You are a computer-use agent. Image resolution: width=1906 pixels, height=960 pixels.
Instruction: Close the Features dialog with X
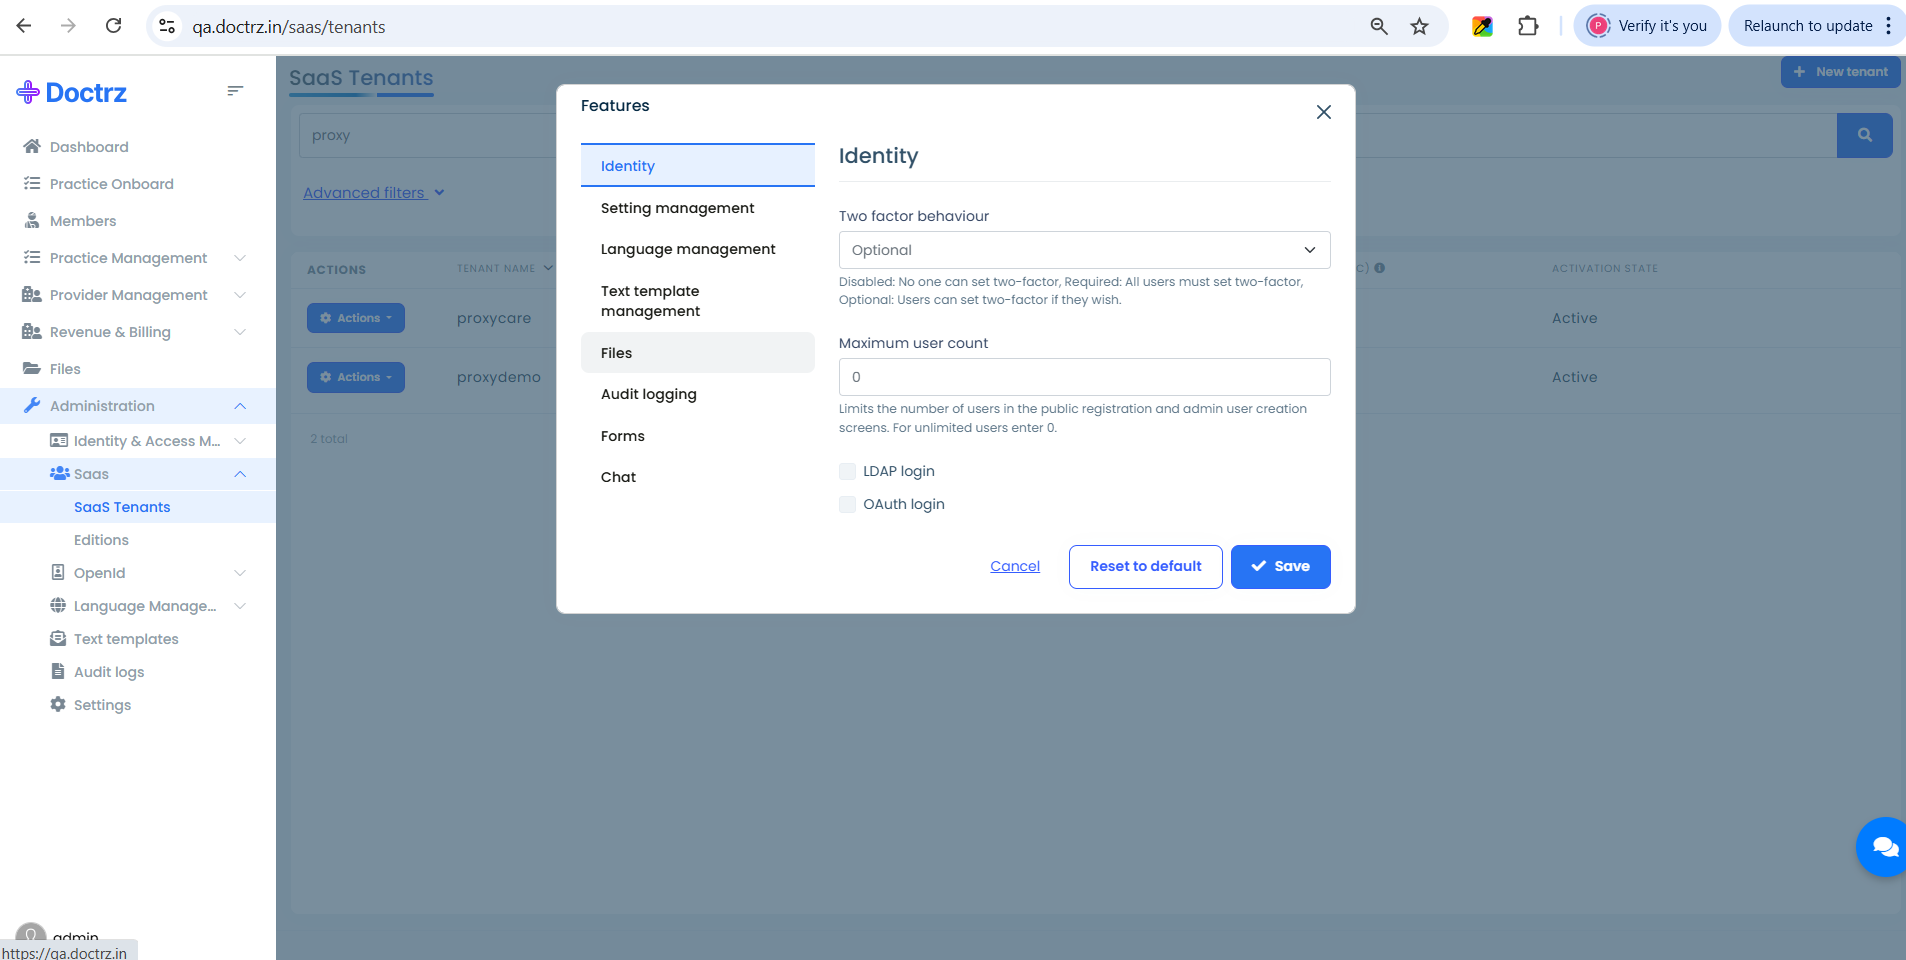tap(1323, 112)
